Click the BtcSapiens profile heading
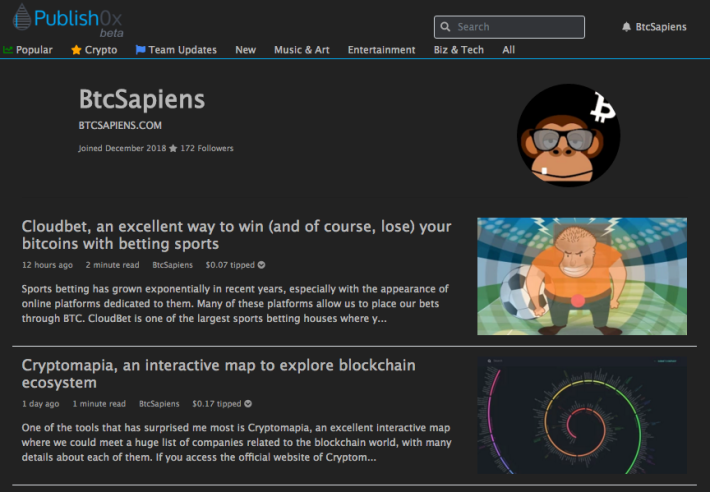Image resolution: width=710 pixels, height=492 pixels. [x=142, y=99]
